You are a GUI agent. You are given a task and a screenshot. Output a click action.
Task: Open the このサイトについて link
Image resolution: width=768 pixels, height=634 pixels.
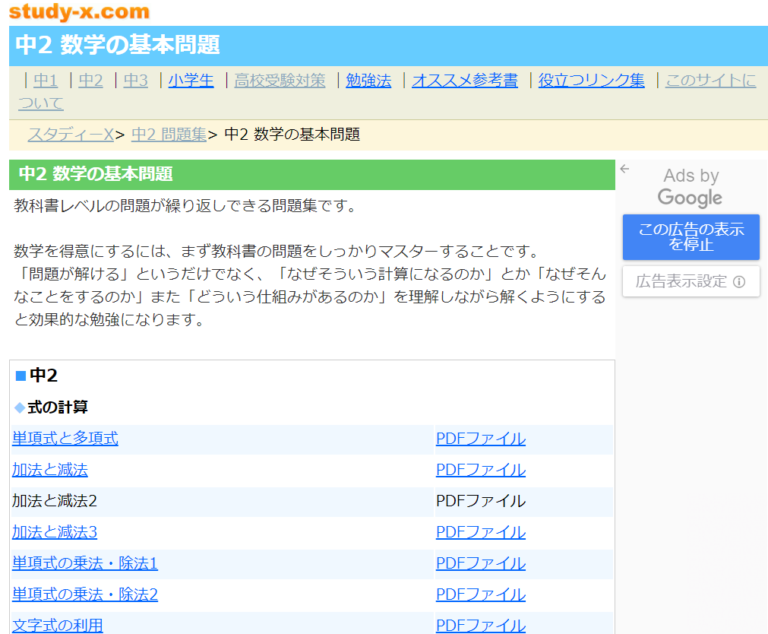click(710, 80)
